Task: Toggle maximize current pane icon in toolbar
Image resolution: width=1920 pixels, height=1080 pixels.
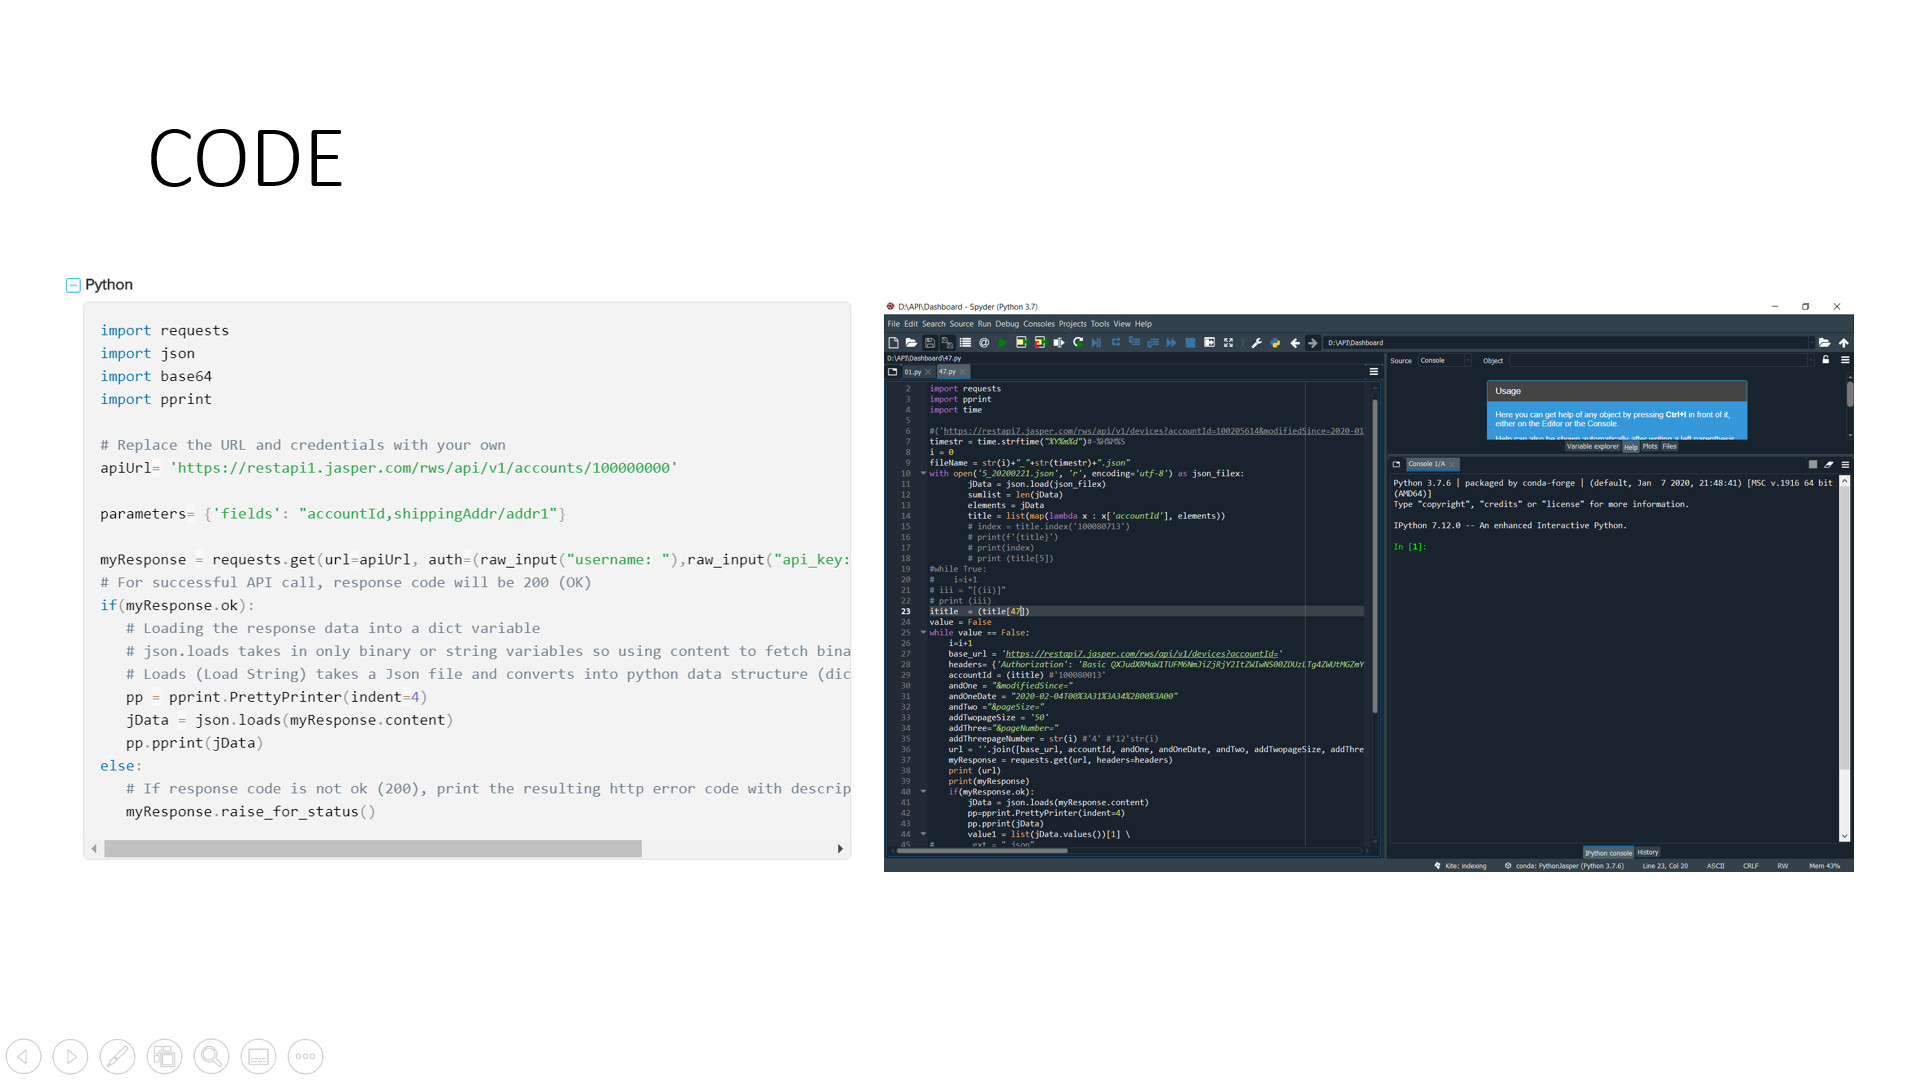Action: [1228, 343]
